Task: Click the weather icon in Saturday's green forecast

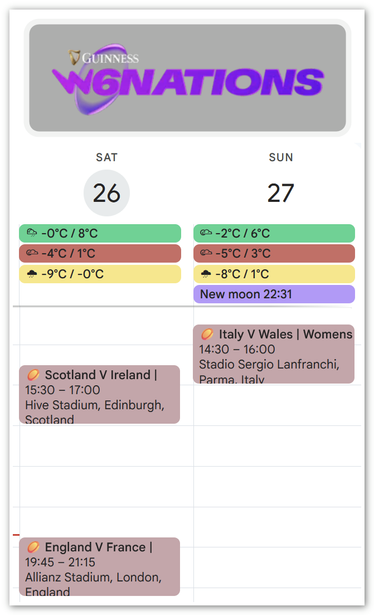Action: pos(32,233)
